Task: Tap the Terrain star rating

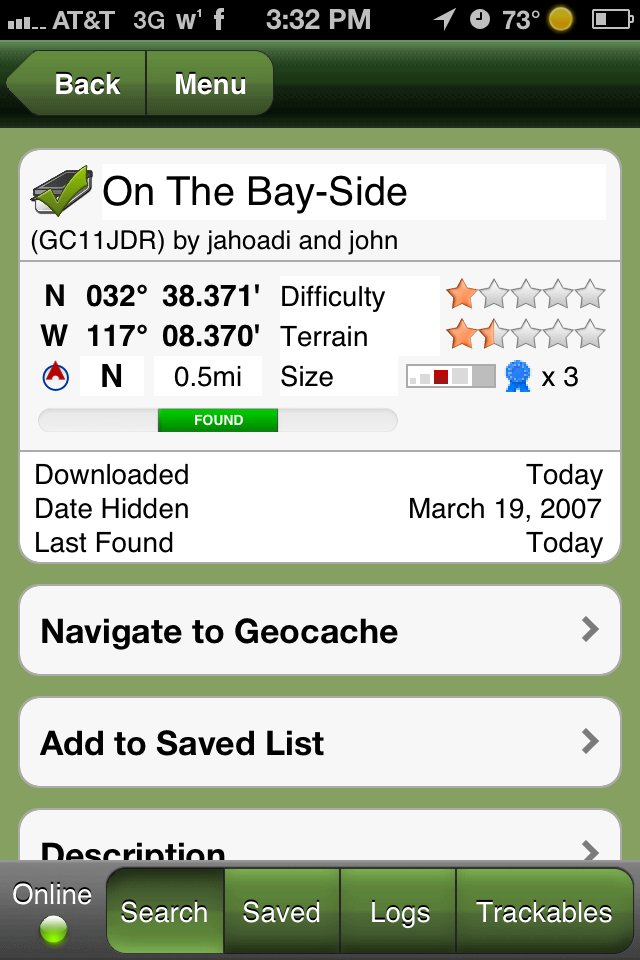Action: (526, 335)
